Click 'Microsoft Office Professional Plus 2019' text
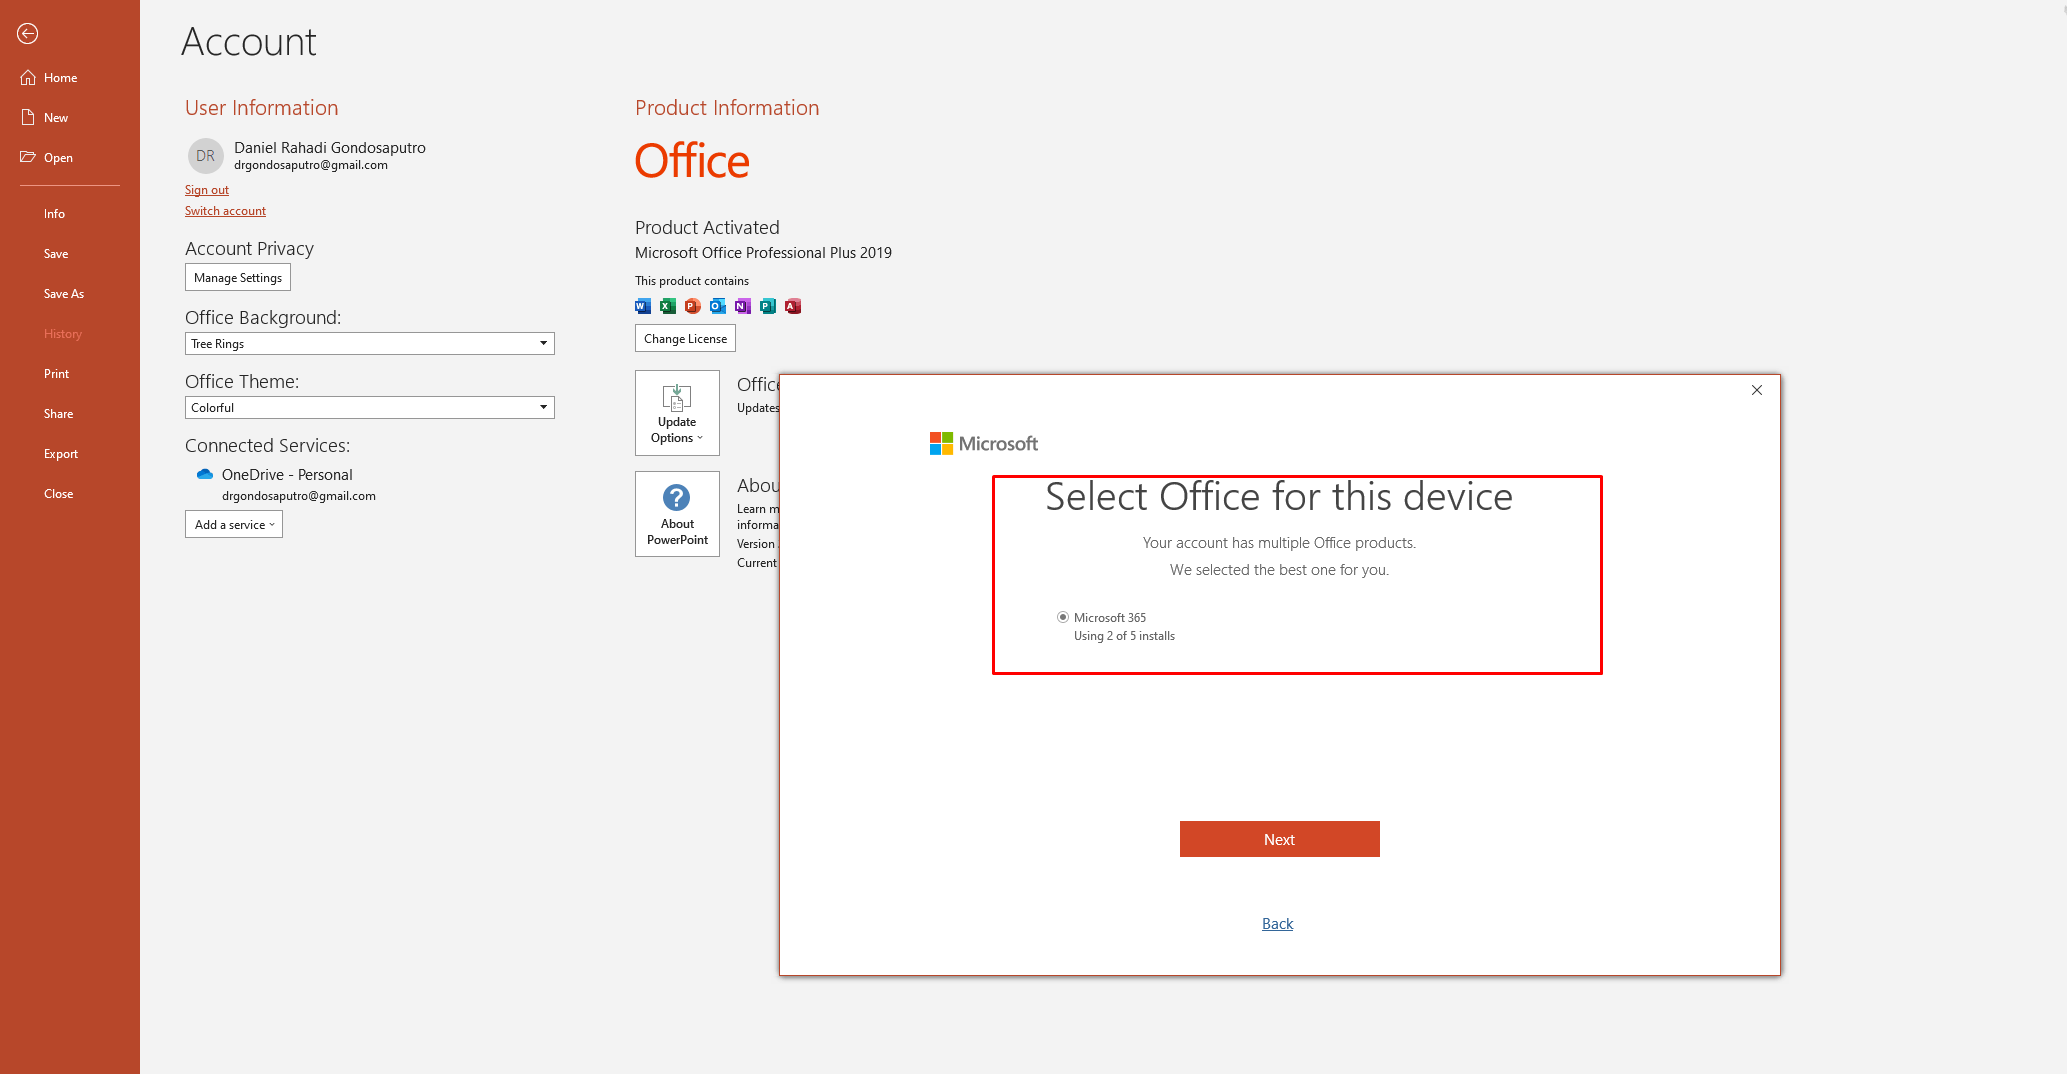 (763, 254)
